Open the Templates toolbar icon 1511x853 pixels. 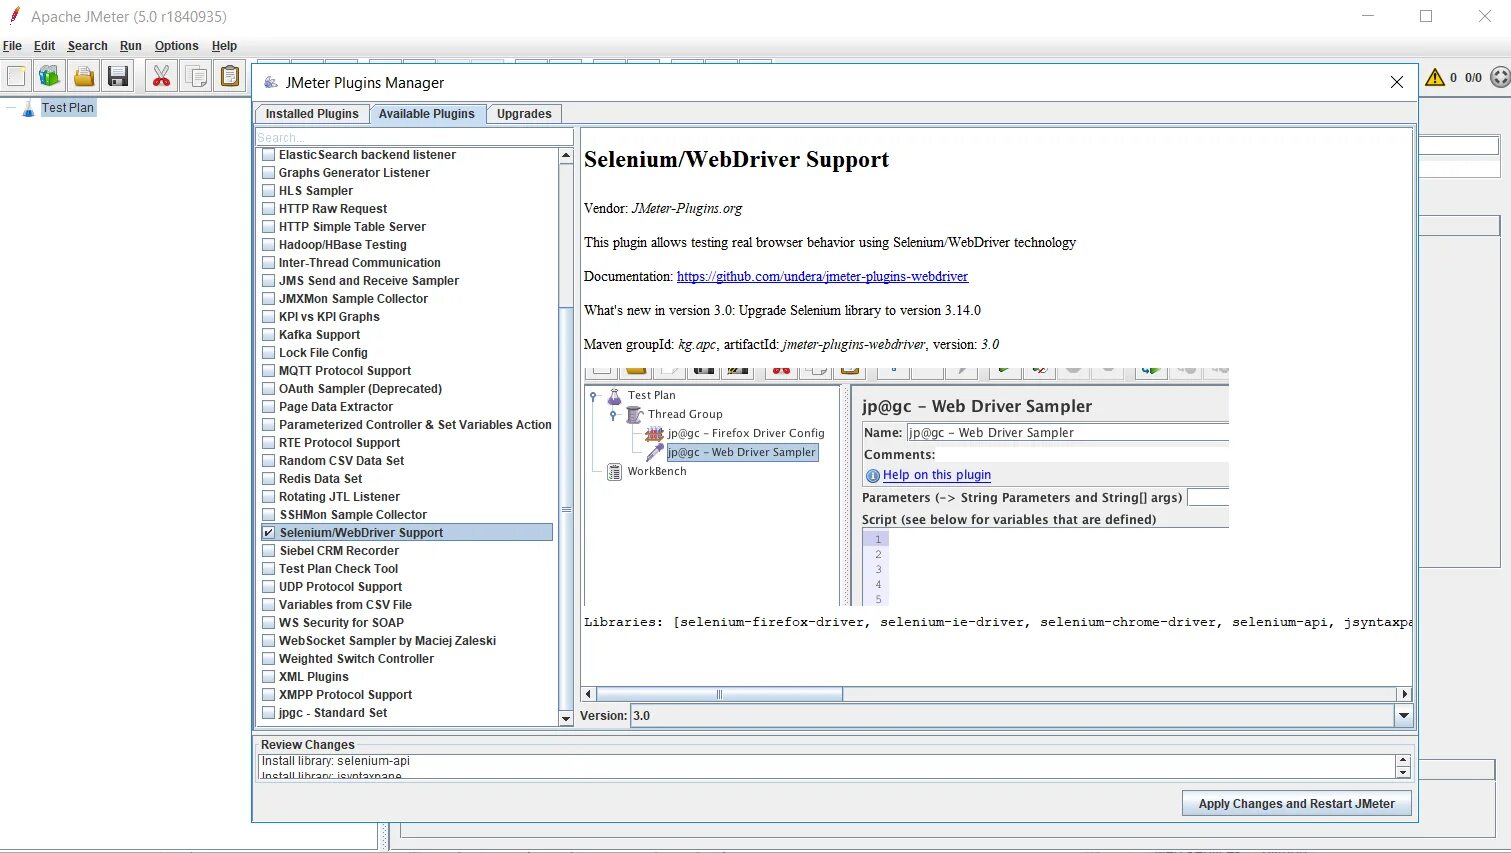coord(49,76)
